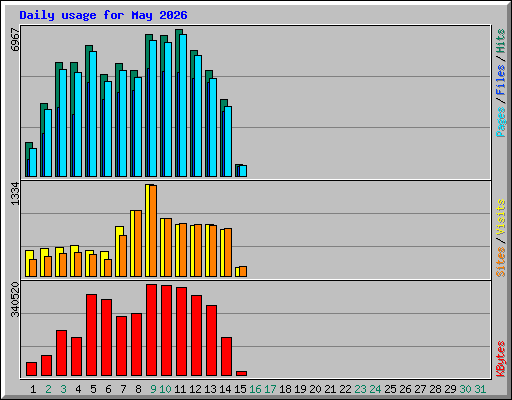
Task: Click the 'Visits' legend label
Action: click(501, 218)
